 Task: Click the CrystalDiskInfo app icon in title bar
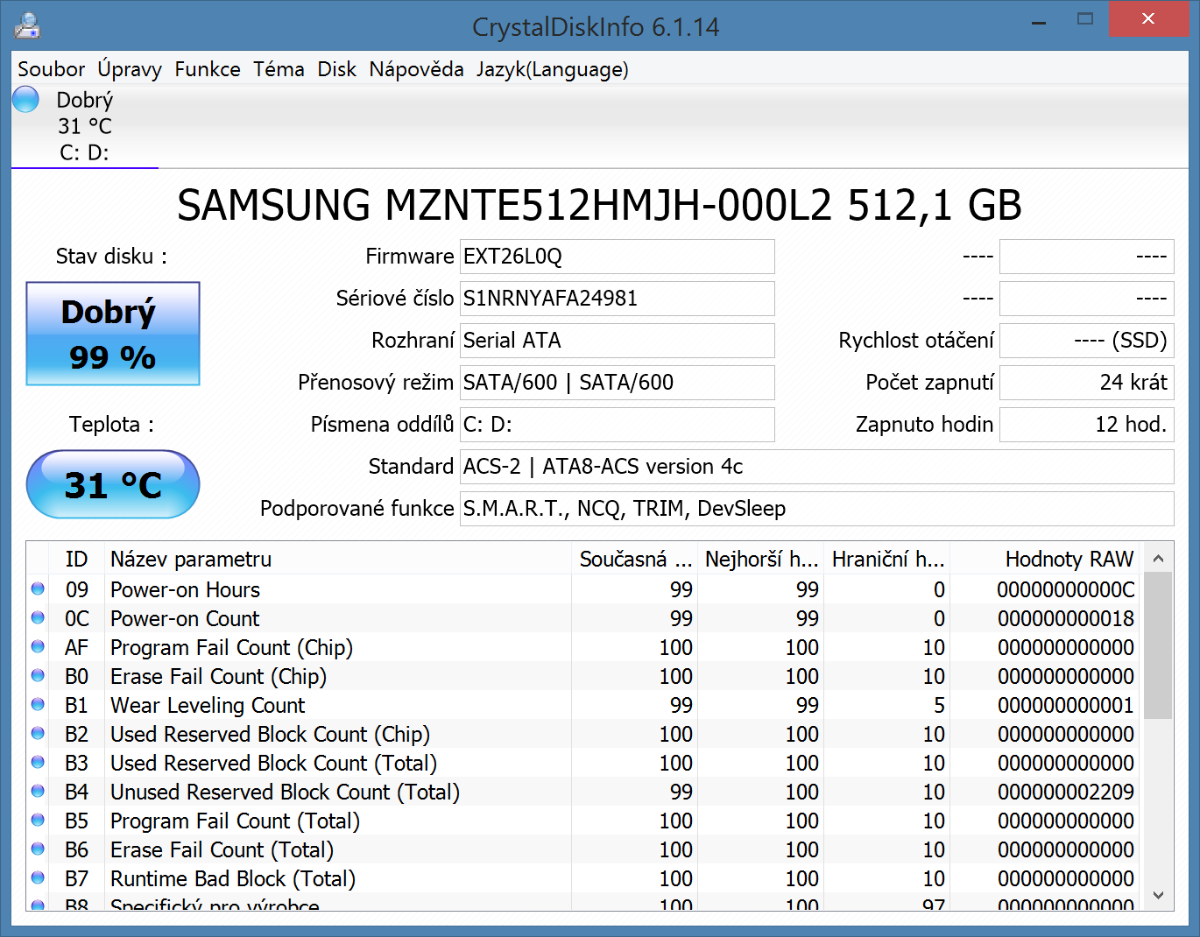coord(28,25)
